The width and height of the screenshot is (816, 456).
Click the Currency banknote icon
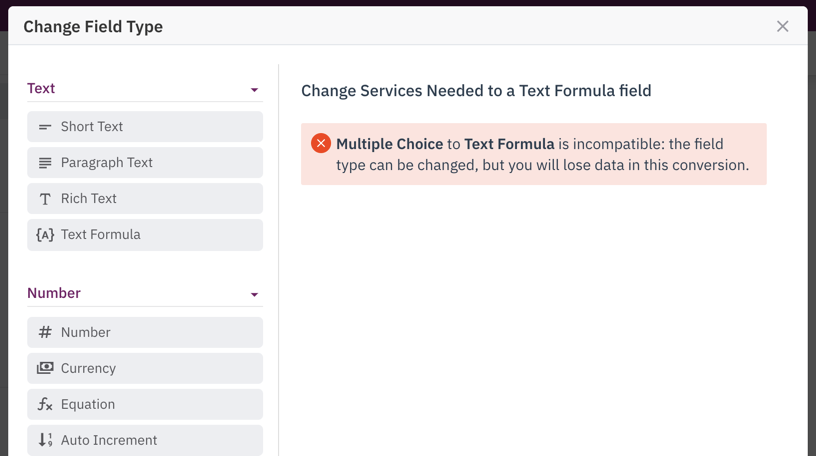point(45,368)
